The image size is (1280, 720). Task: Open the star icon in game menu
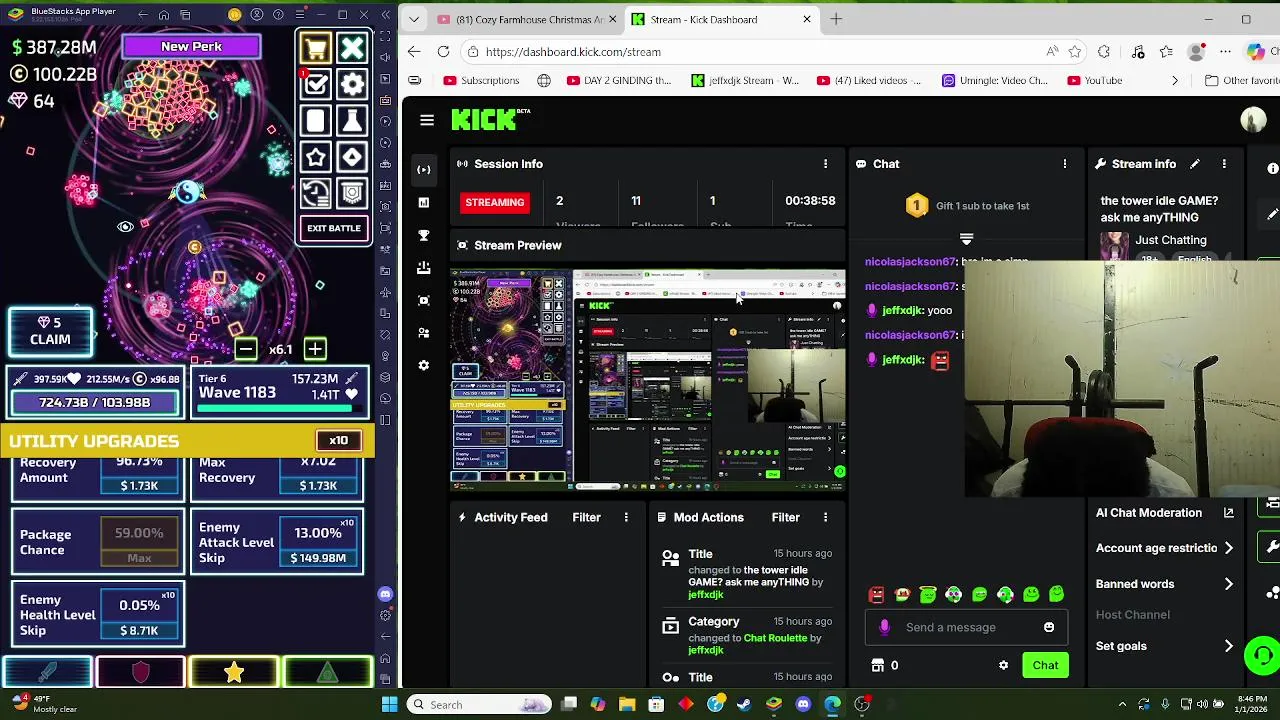316,157
